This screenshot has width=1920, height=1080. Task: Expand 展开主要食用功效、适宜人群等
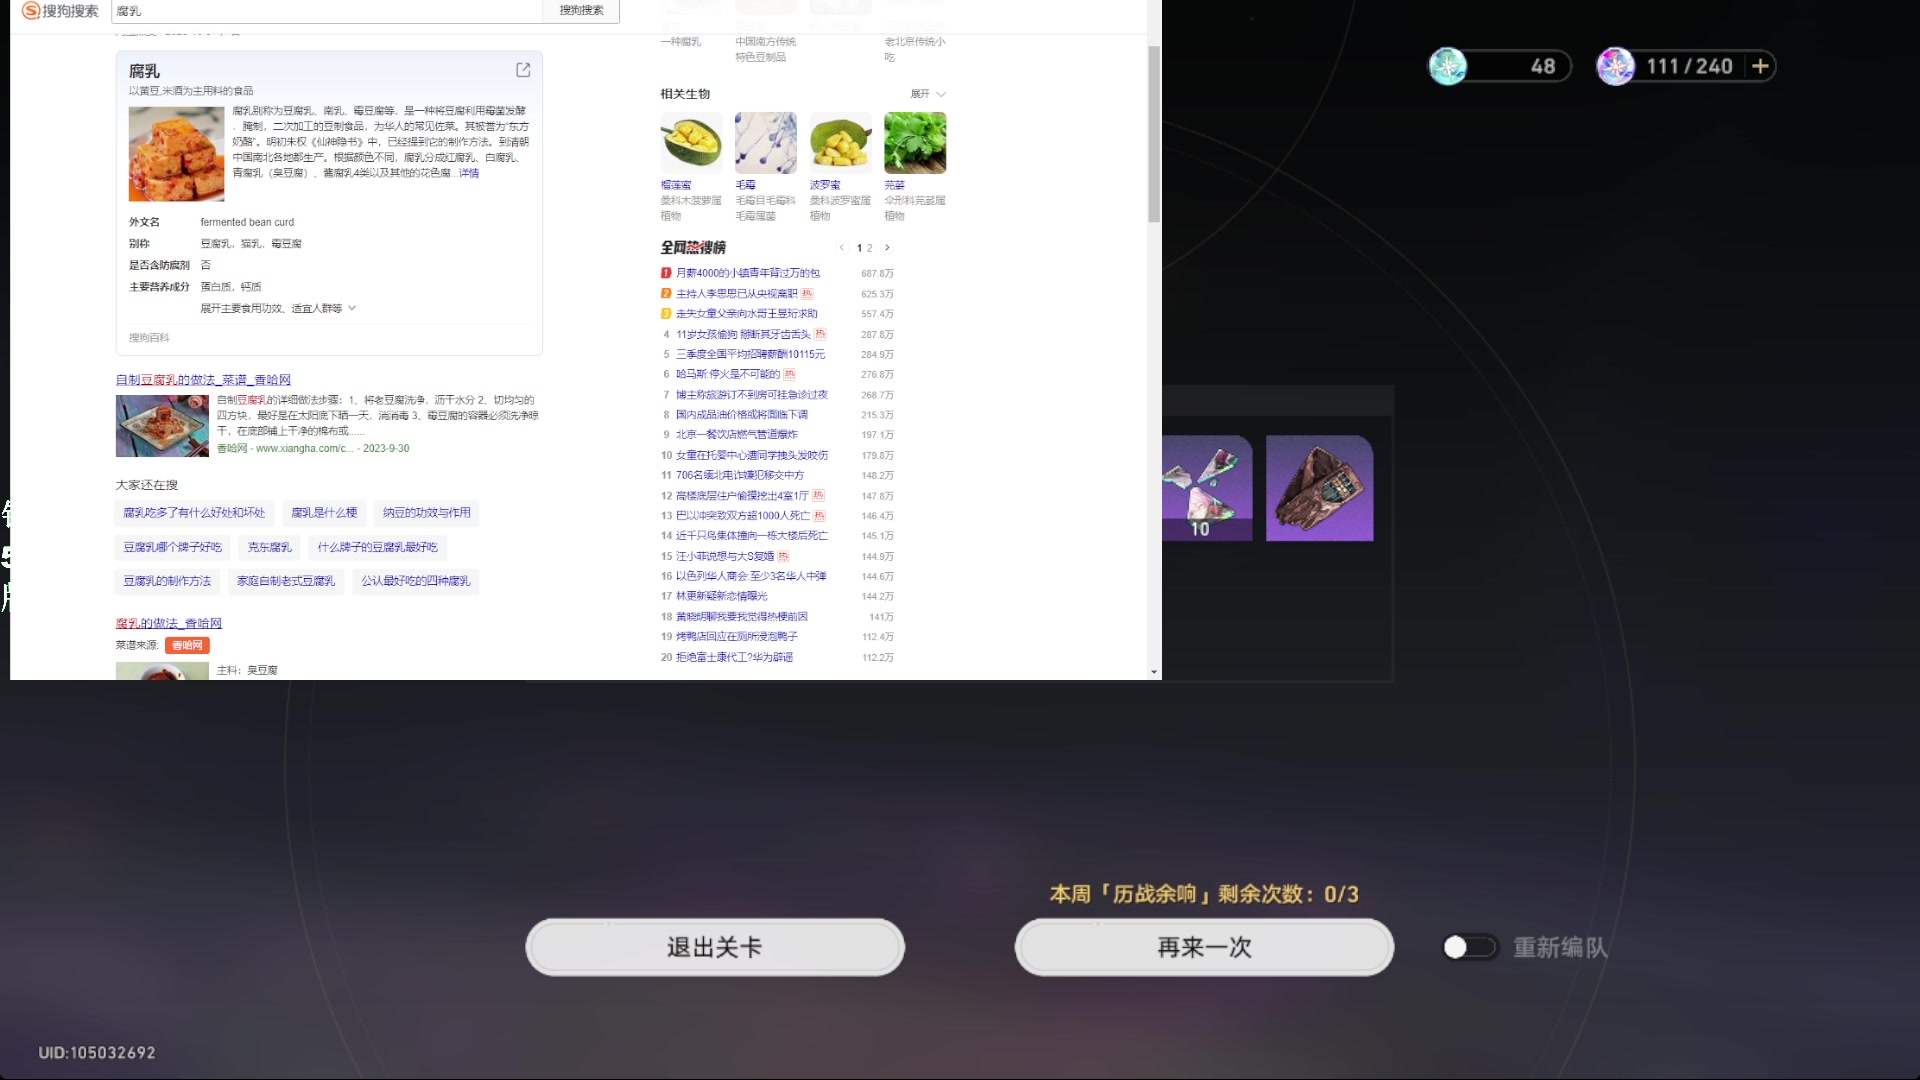[277, 308]
